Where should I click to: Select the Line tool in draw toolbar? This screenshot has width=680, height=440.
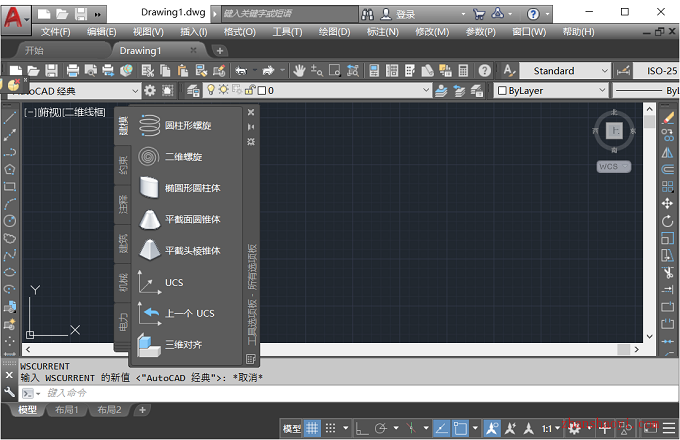click(10, 117)
